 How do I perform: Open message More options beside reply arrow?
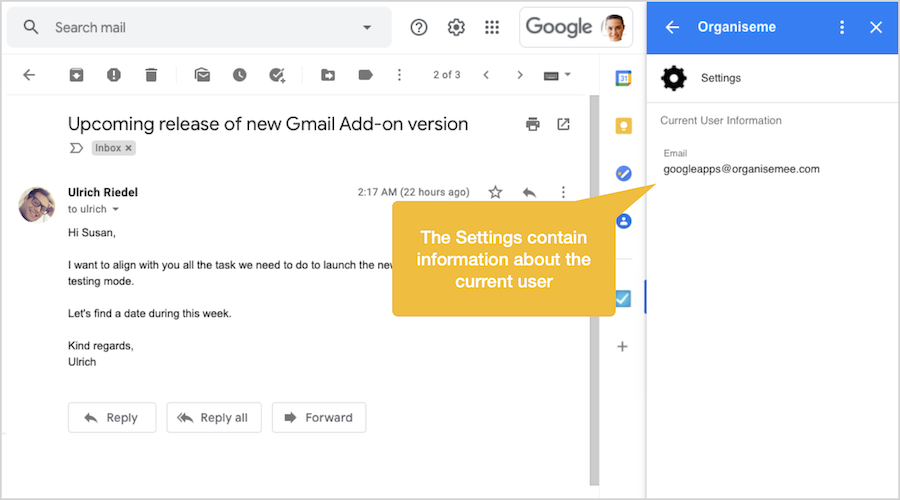[x=563, y=192]
